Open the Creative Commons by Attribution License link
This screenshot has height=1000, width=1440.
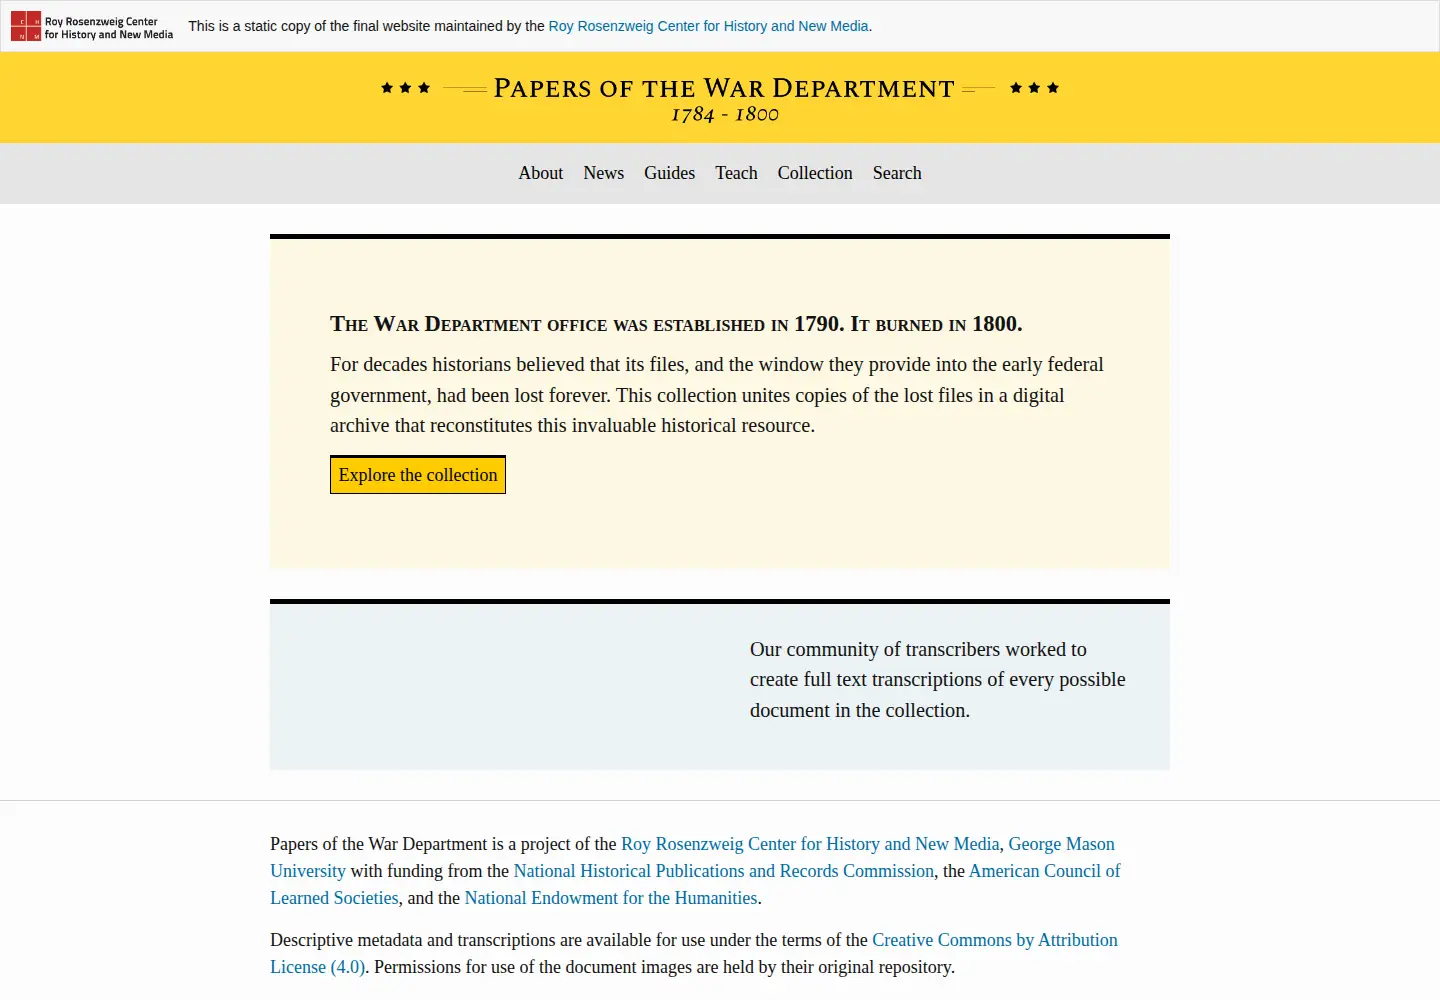click(995, 940)
